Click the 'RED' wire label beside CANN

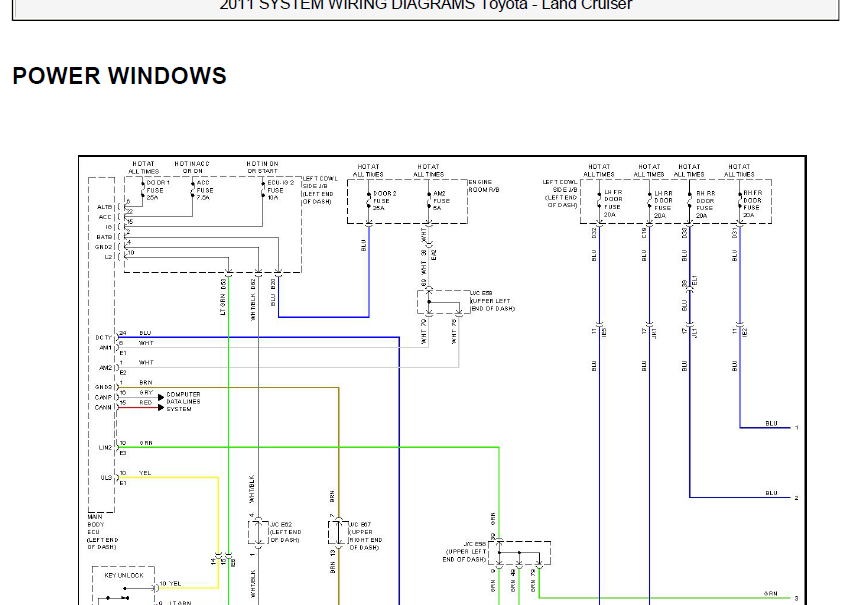[x=146, y=402]
